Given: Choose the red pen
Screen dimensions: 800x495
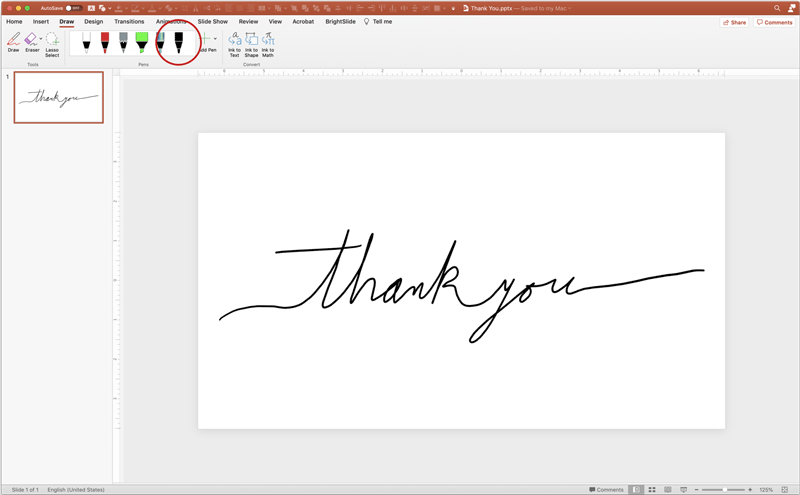Looking at the screenshot, I should [x=105, y=42].
